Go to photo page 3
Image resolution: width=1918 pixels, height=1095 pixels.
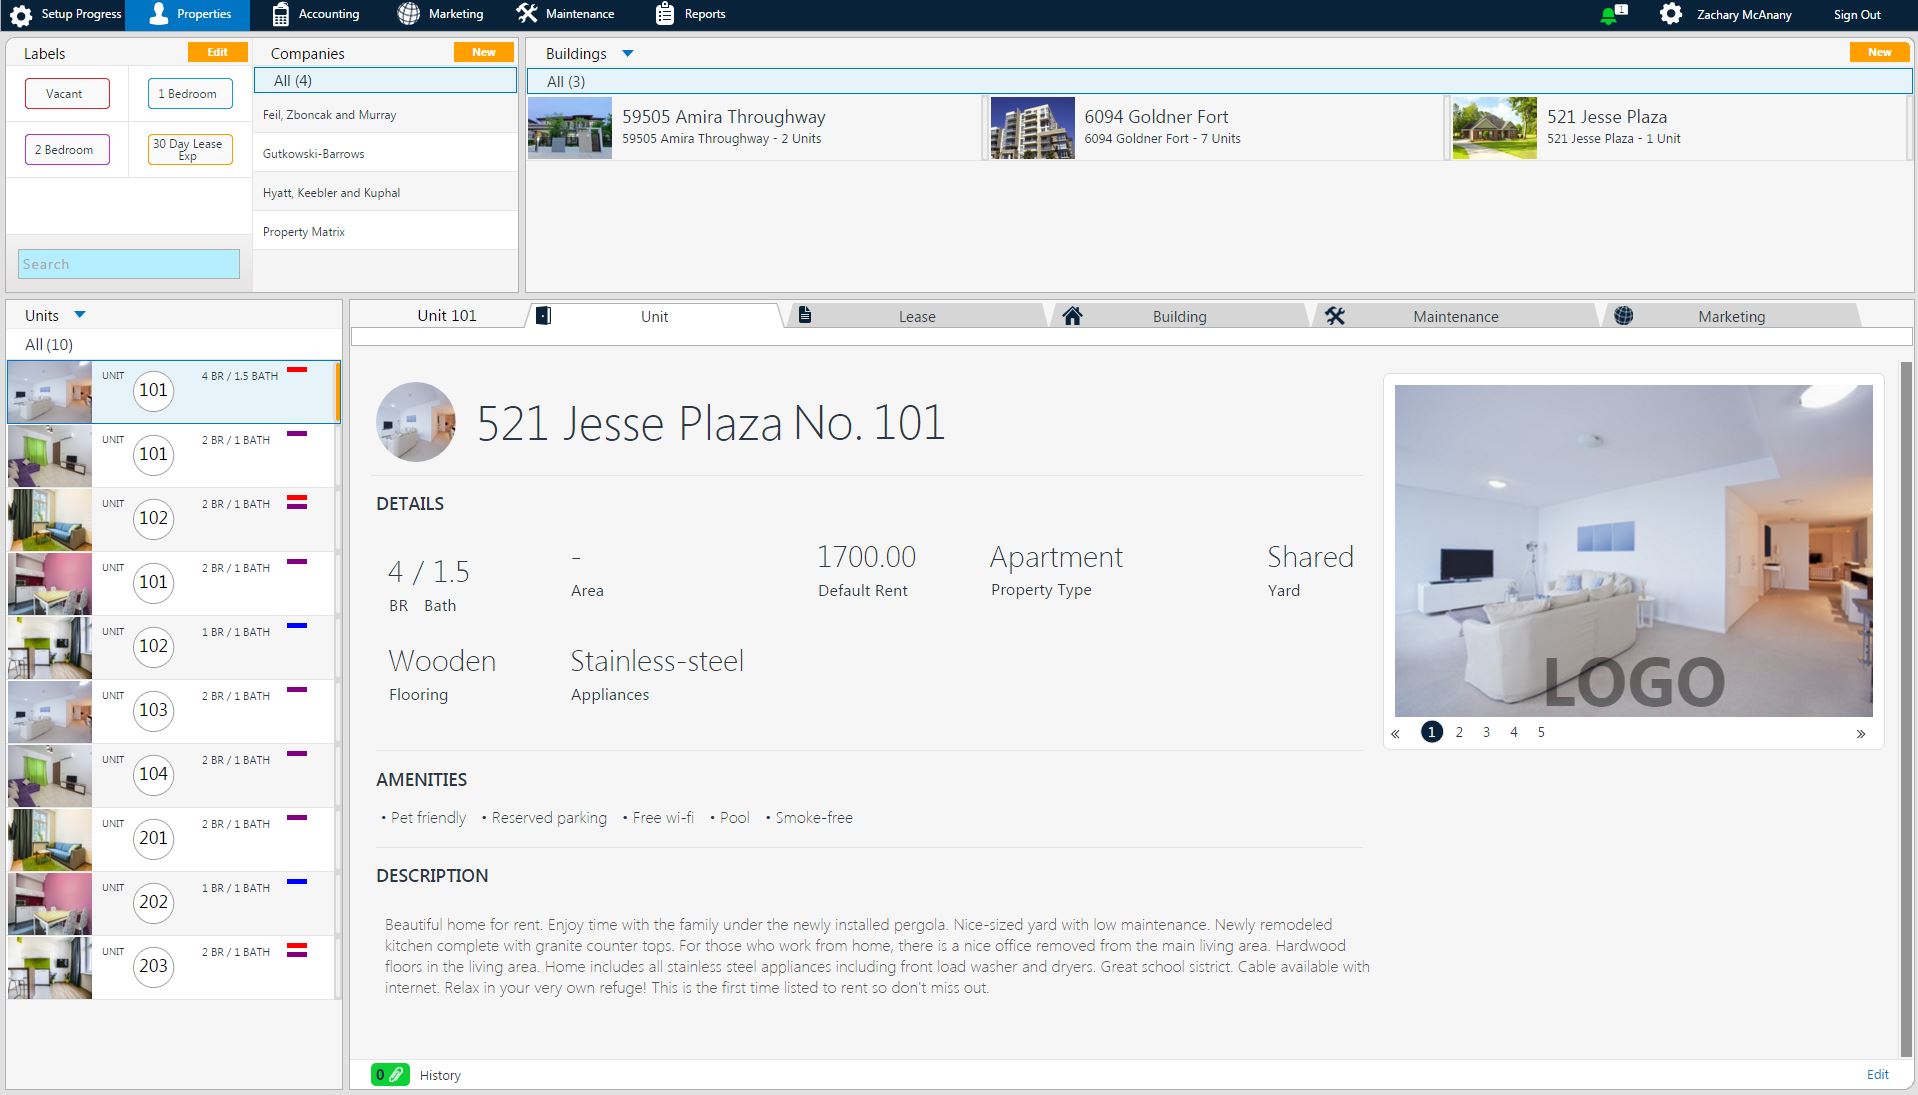1486,732
